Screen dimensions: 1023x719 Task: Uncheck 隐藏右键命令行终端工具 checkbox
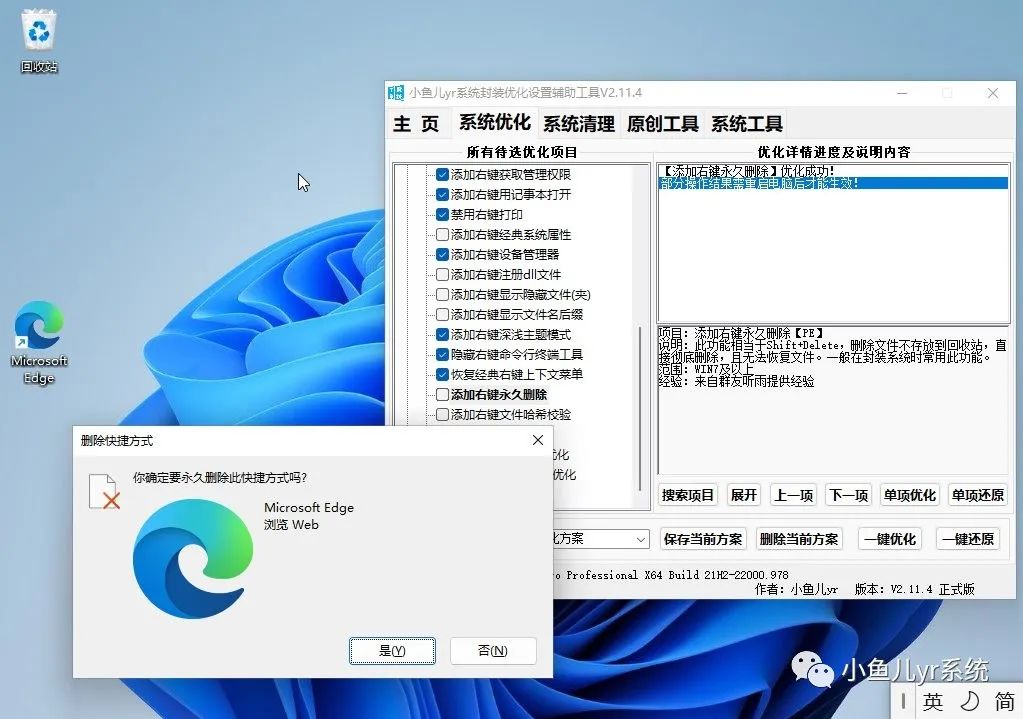442,354
